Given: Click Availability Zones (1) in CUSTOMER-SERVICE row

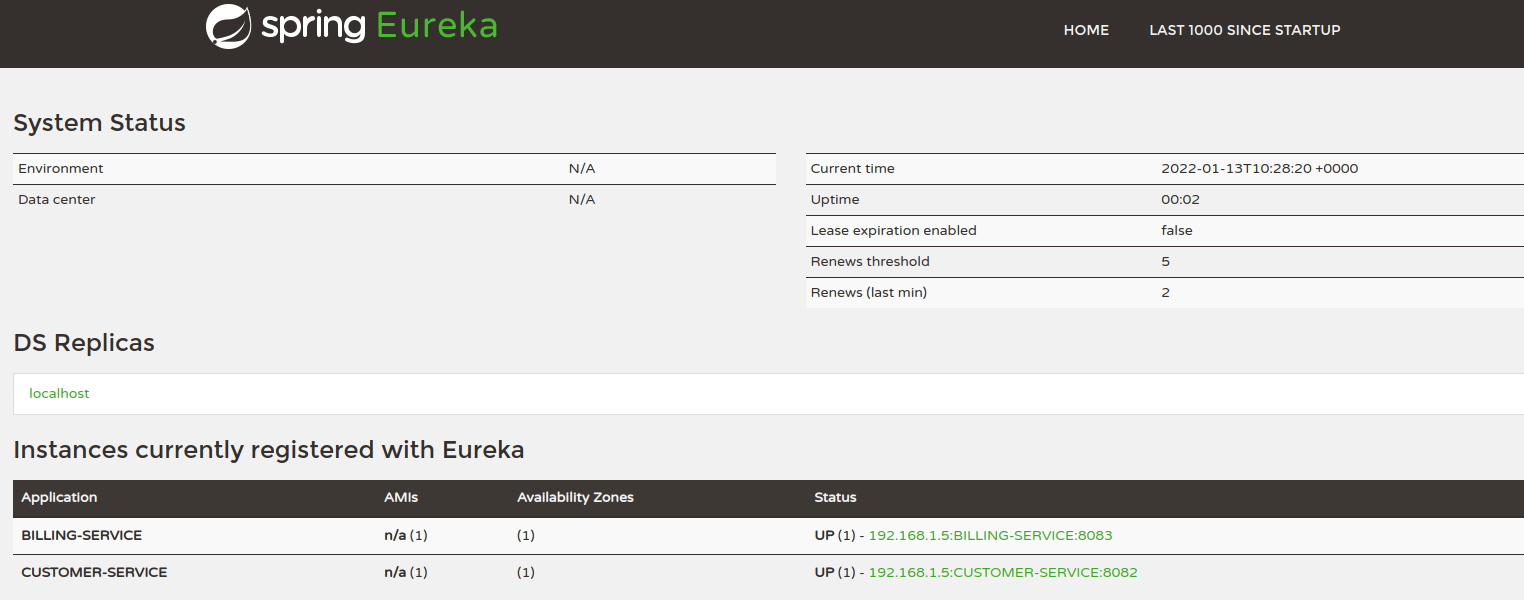Looking at the screenshot, I should (526, 573).
